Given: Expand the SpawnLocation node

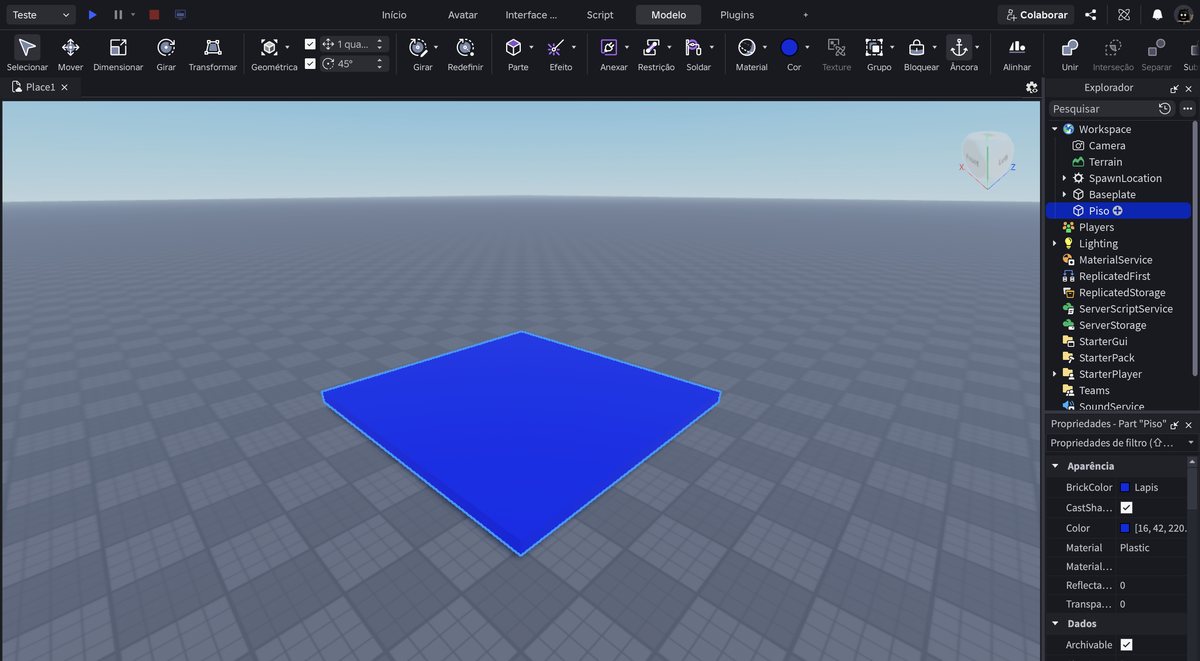Looking at the screenshot, I should [1064, 178].
